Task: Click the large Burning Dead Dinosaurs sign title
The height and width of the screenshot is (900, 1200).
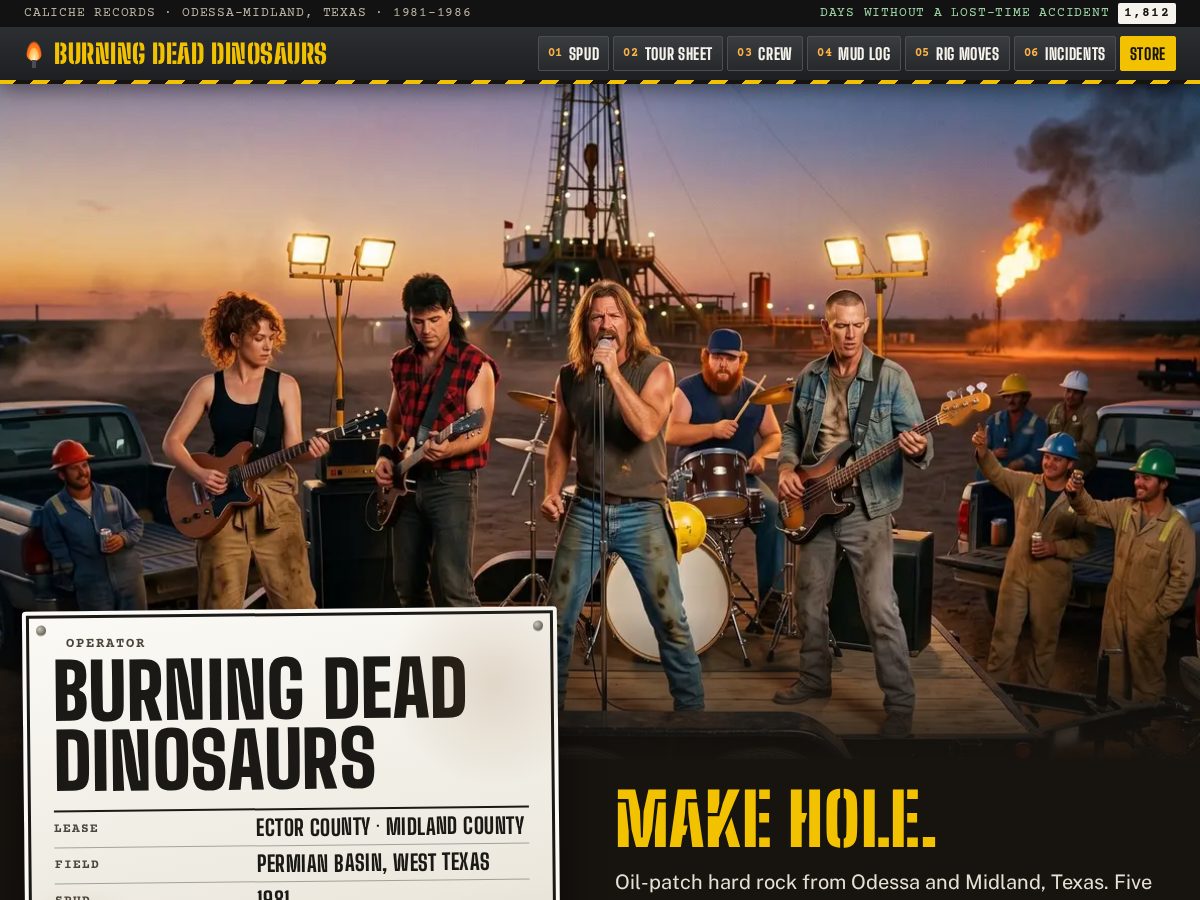Action: (260, 724)
